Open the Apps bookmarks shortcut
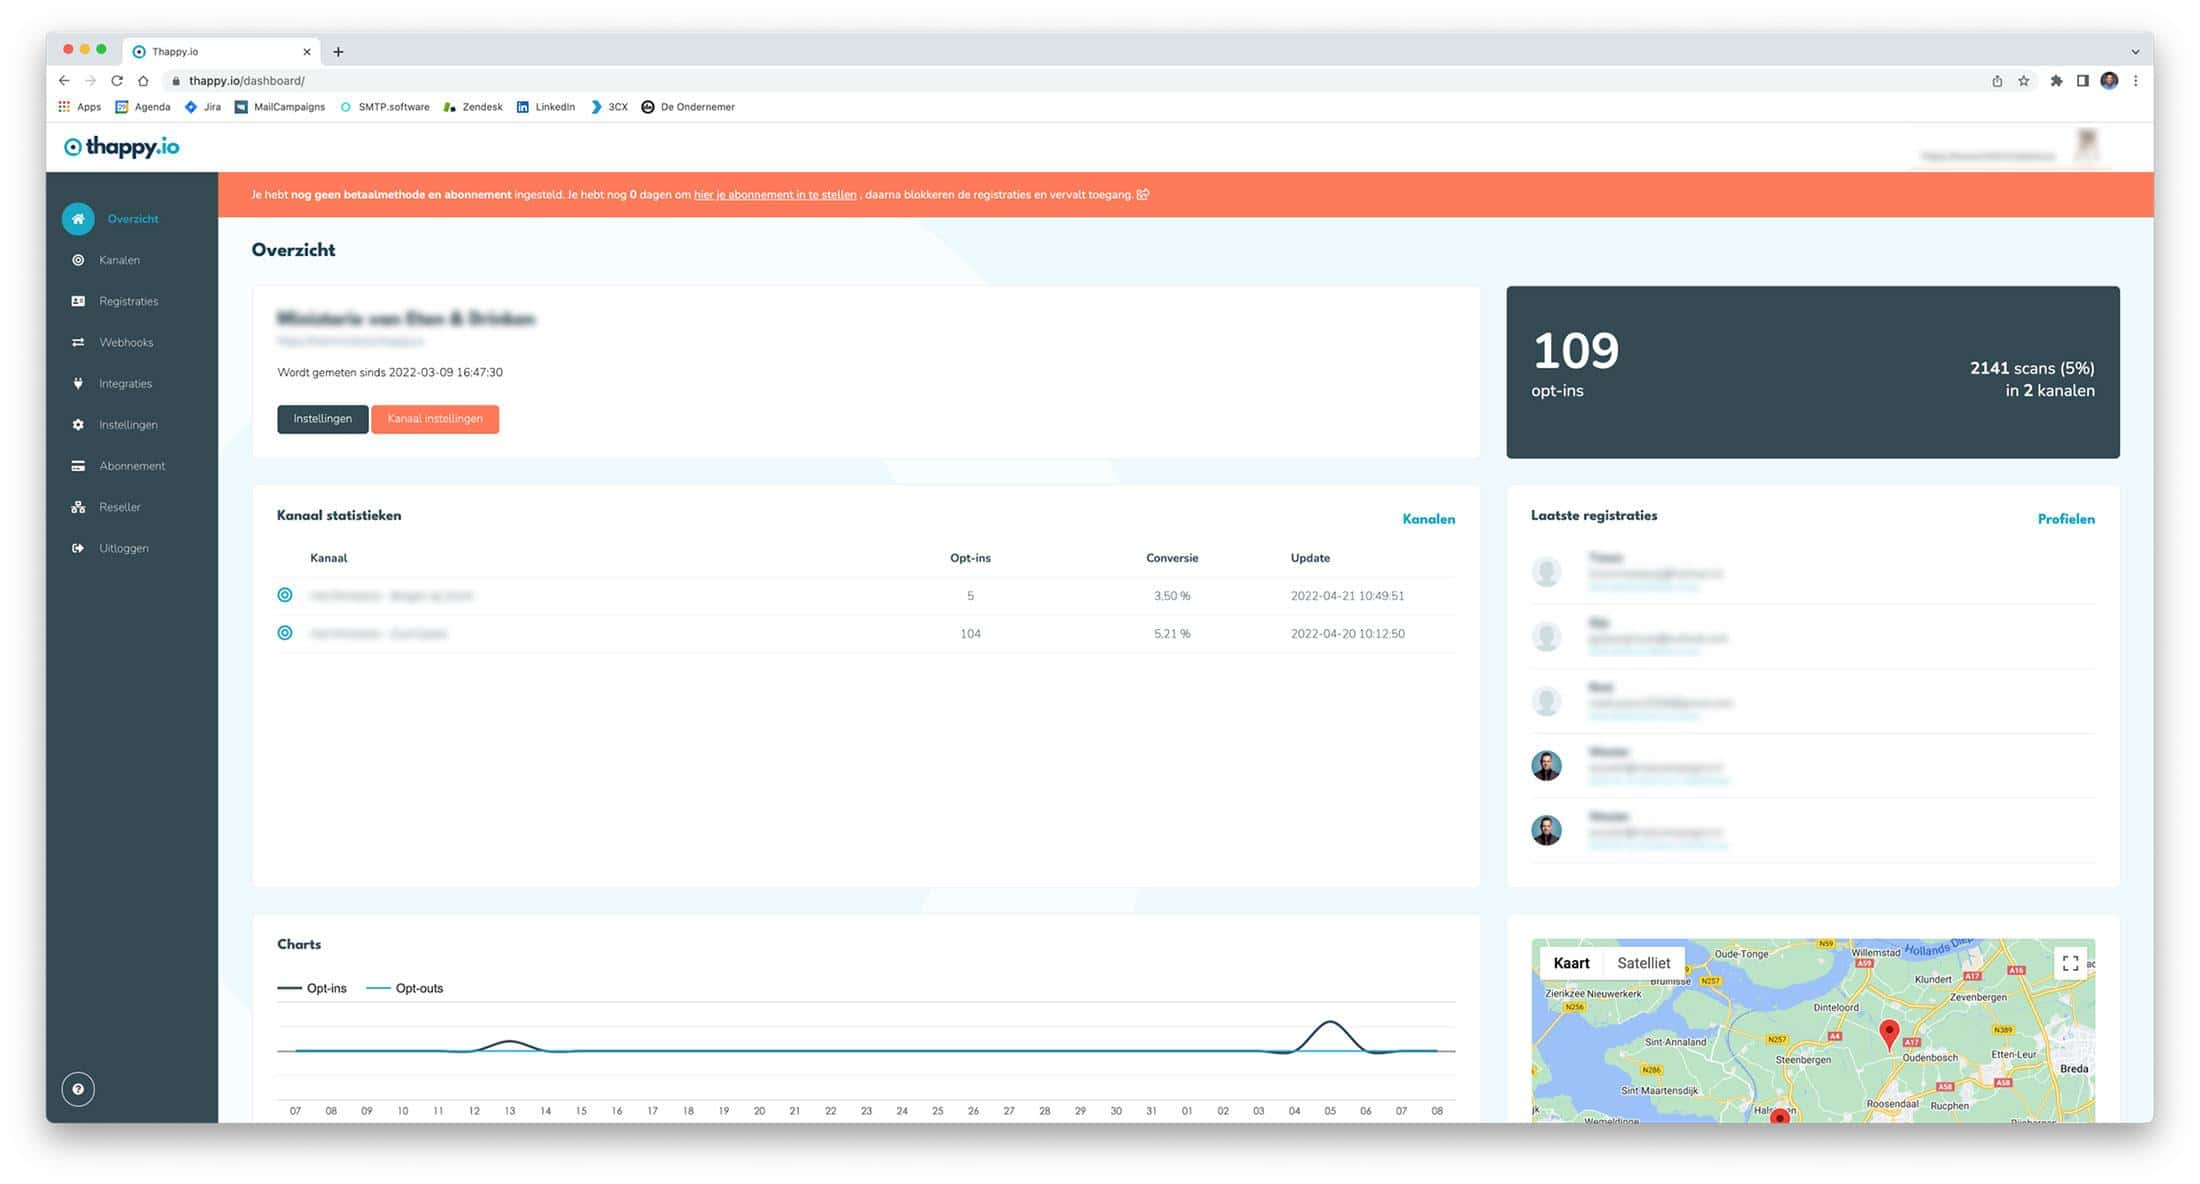The width and height of the screenshot is (2200, 1184). pos(80,107)
